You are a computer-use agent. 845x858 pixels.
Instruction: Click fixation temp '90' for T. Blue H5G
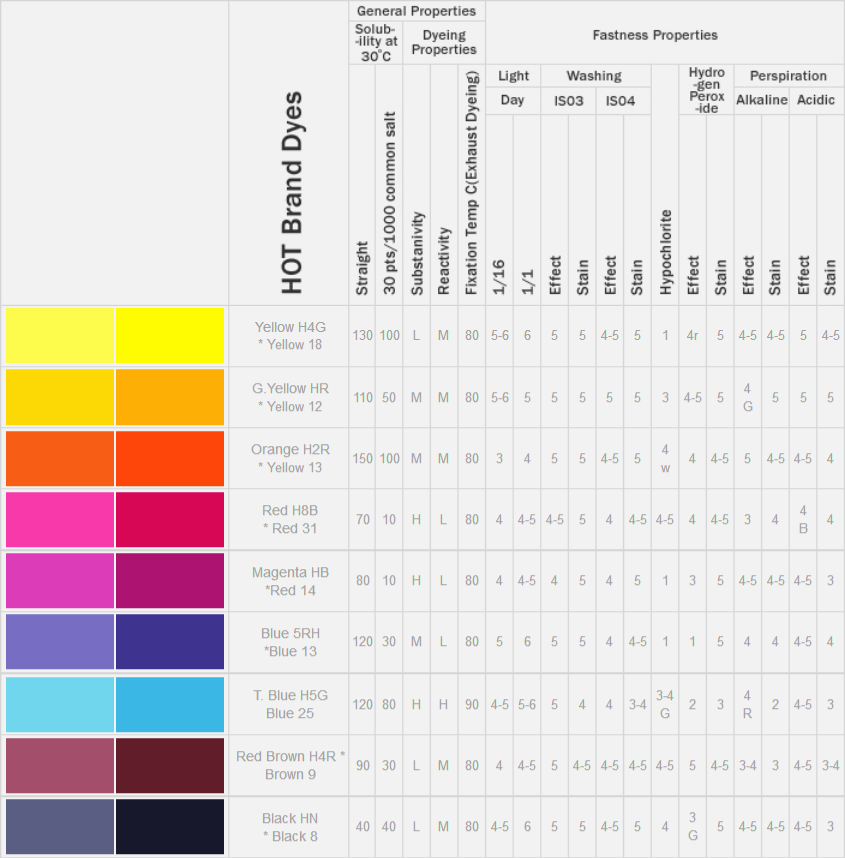pos(472,704)
